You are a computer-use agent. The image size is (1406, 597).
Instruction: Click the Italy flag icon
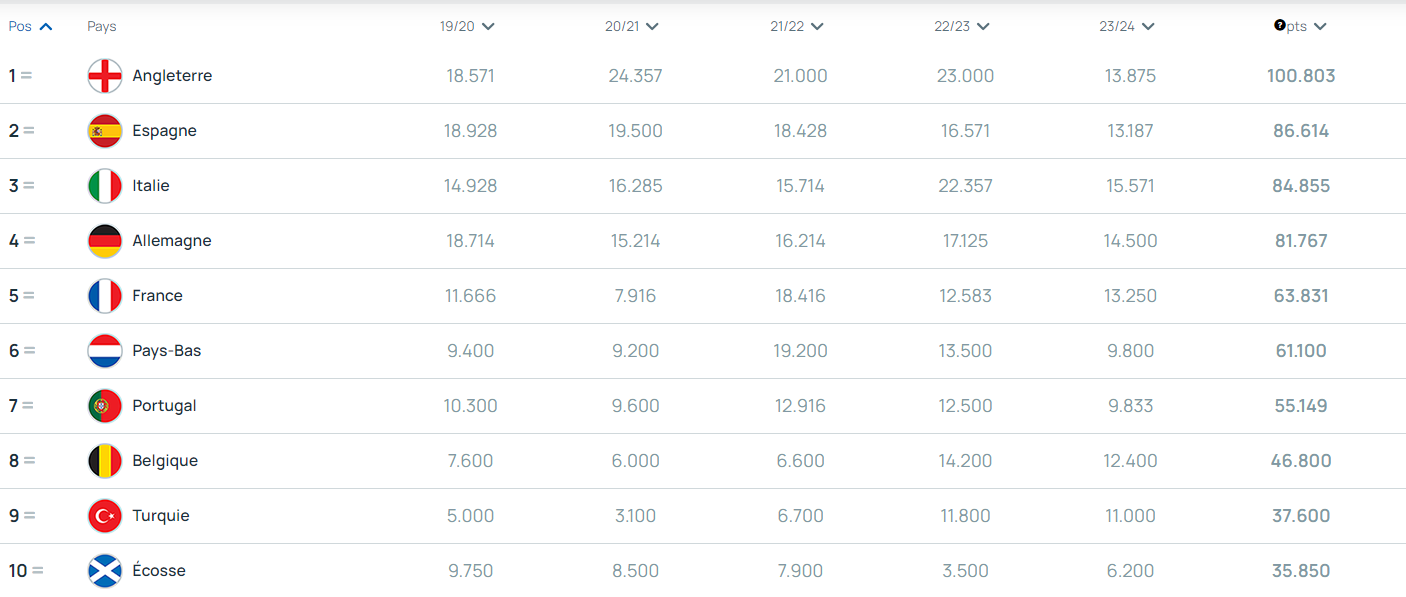tap(105, 186)
